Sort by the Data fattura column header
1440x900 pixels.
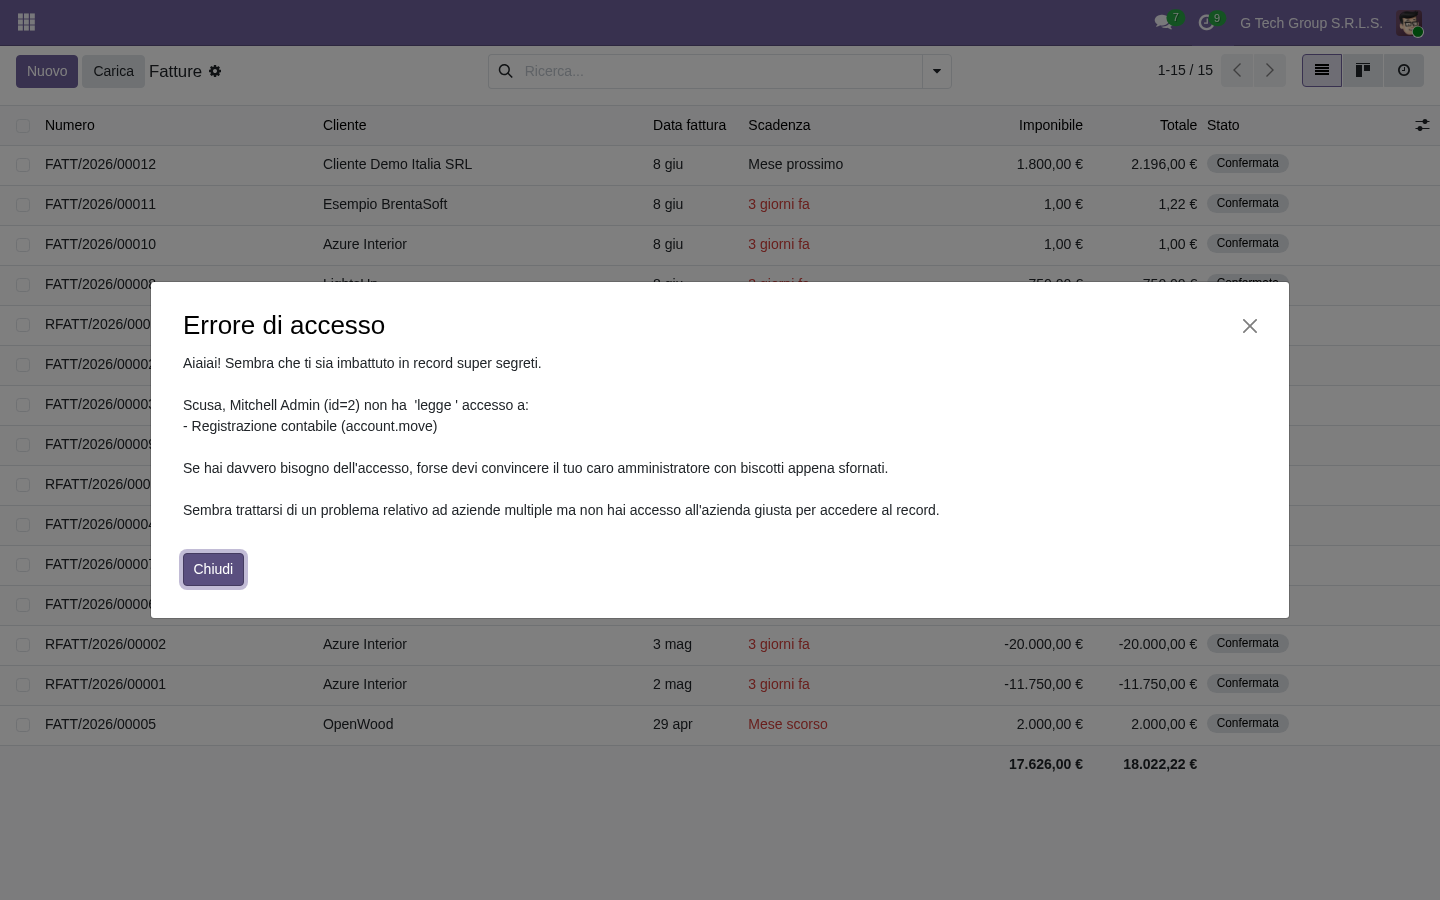[689, 125]
